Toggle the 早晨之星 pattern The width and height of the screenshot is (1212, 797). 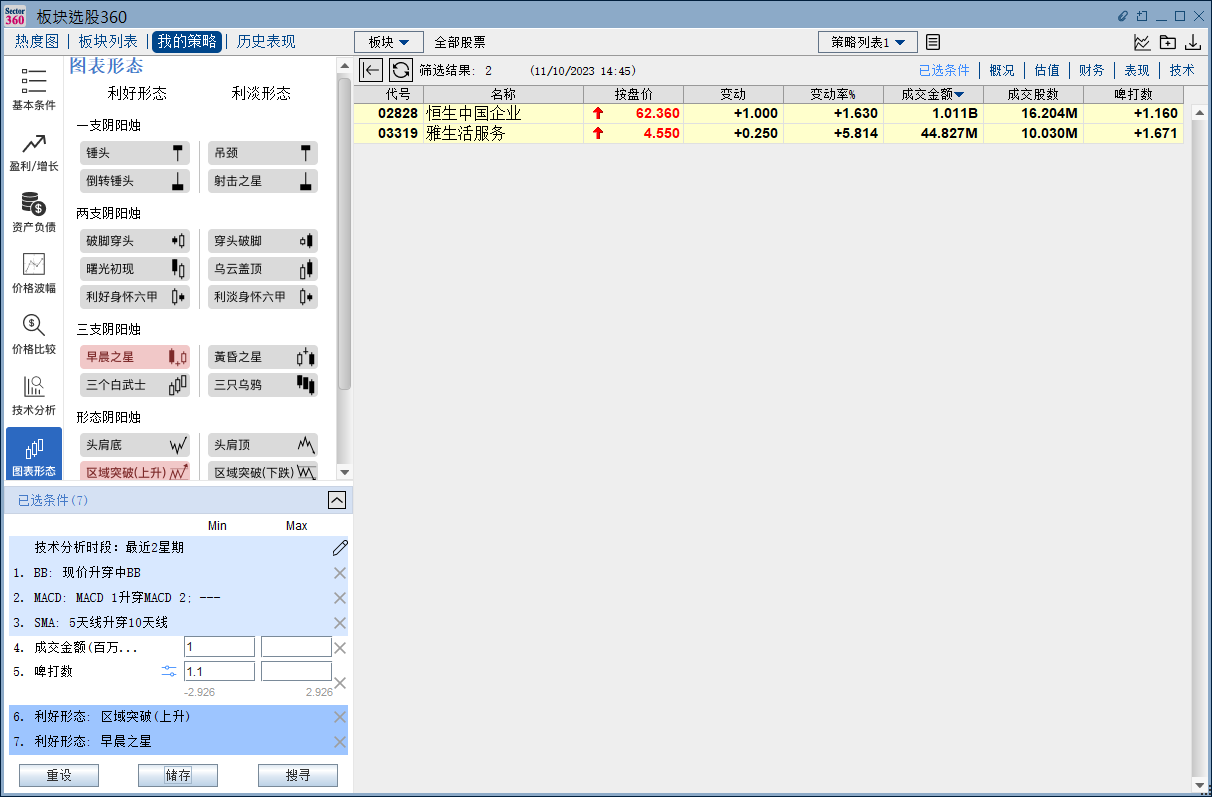pos(134,357)
